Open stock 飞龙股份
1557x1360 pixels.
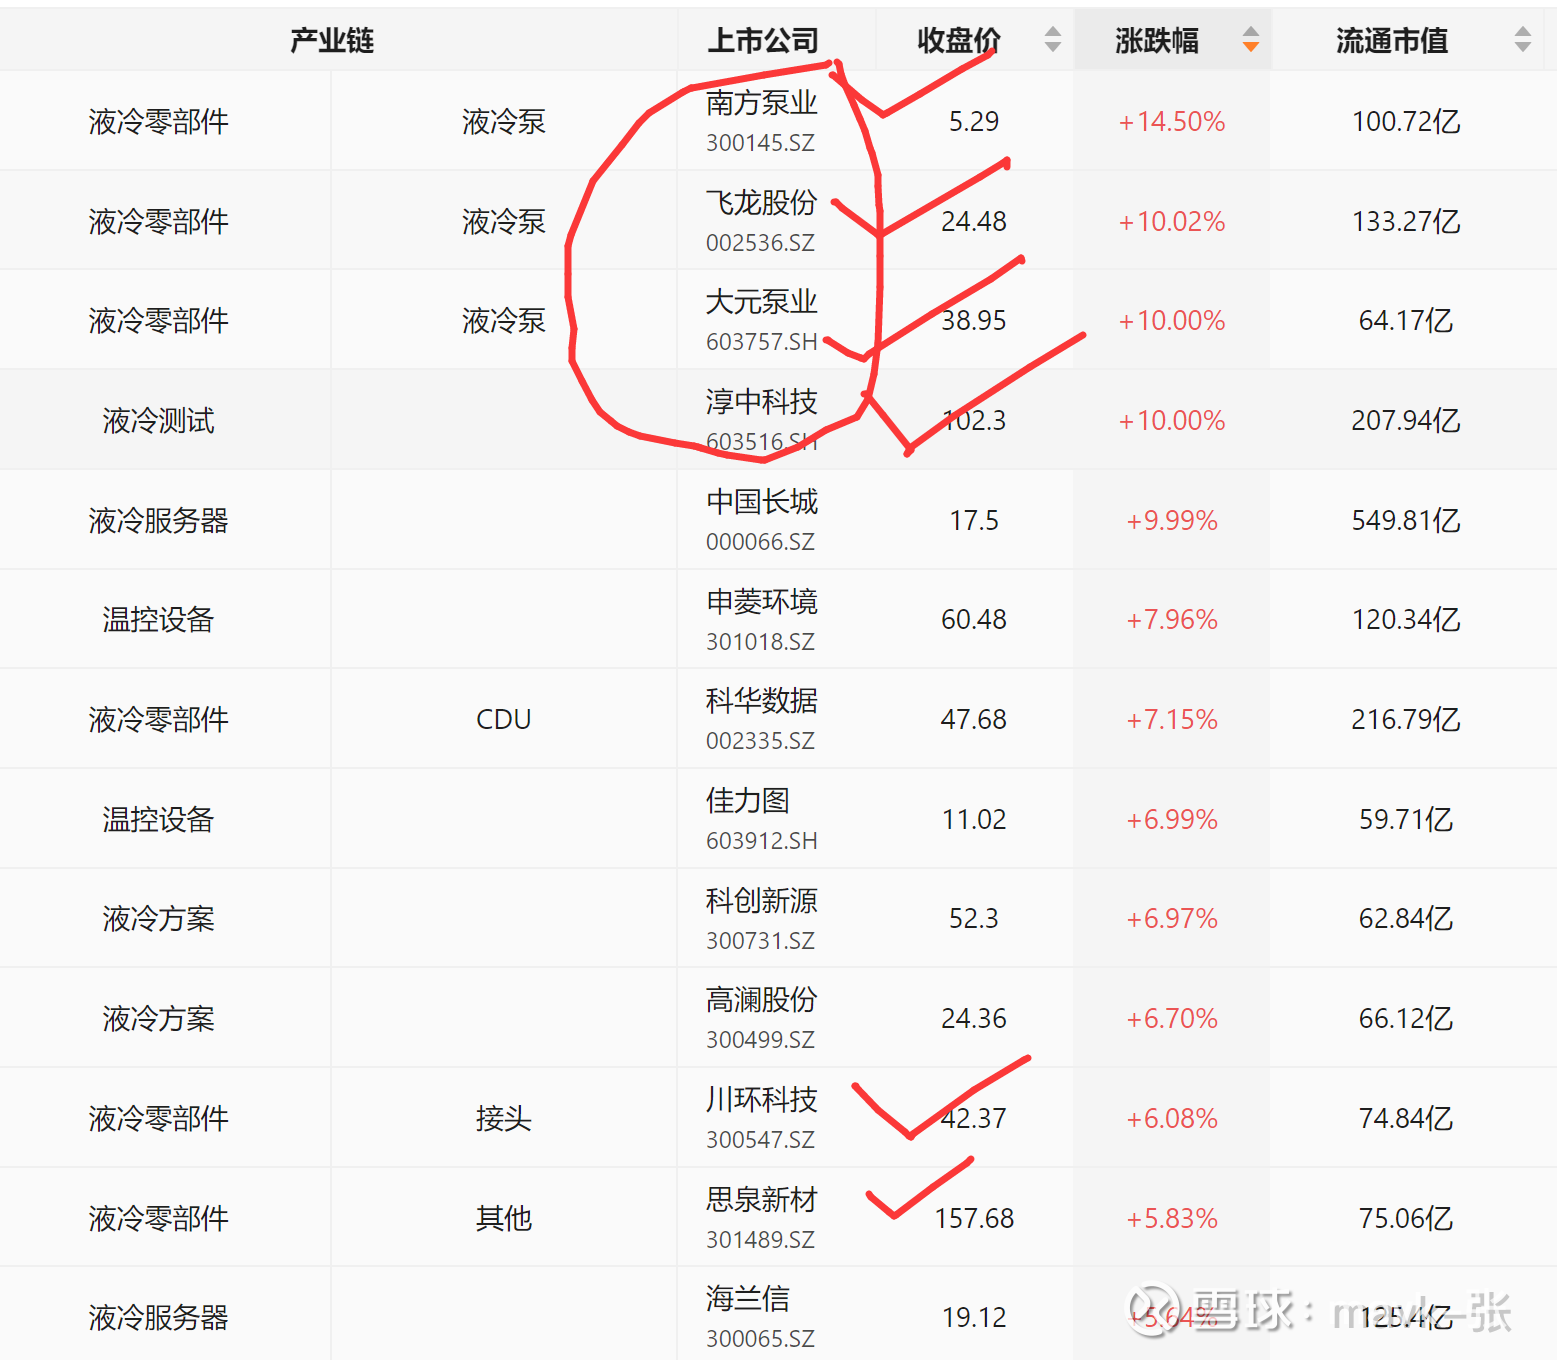click(x=762, y=203)
